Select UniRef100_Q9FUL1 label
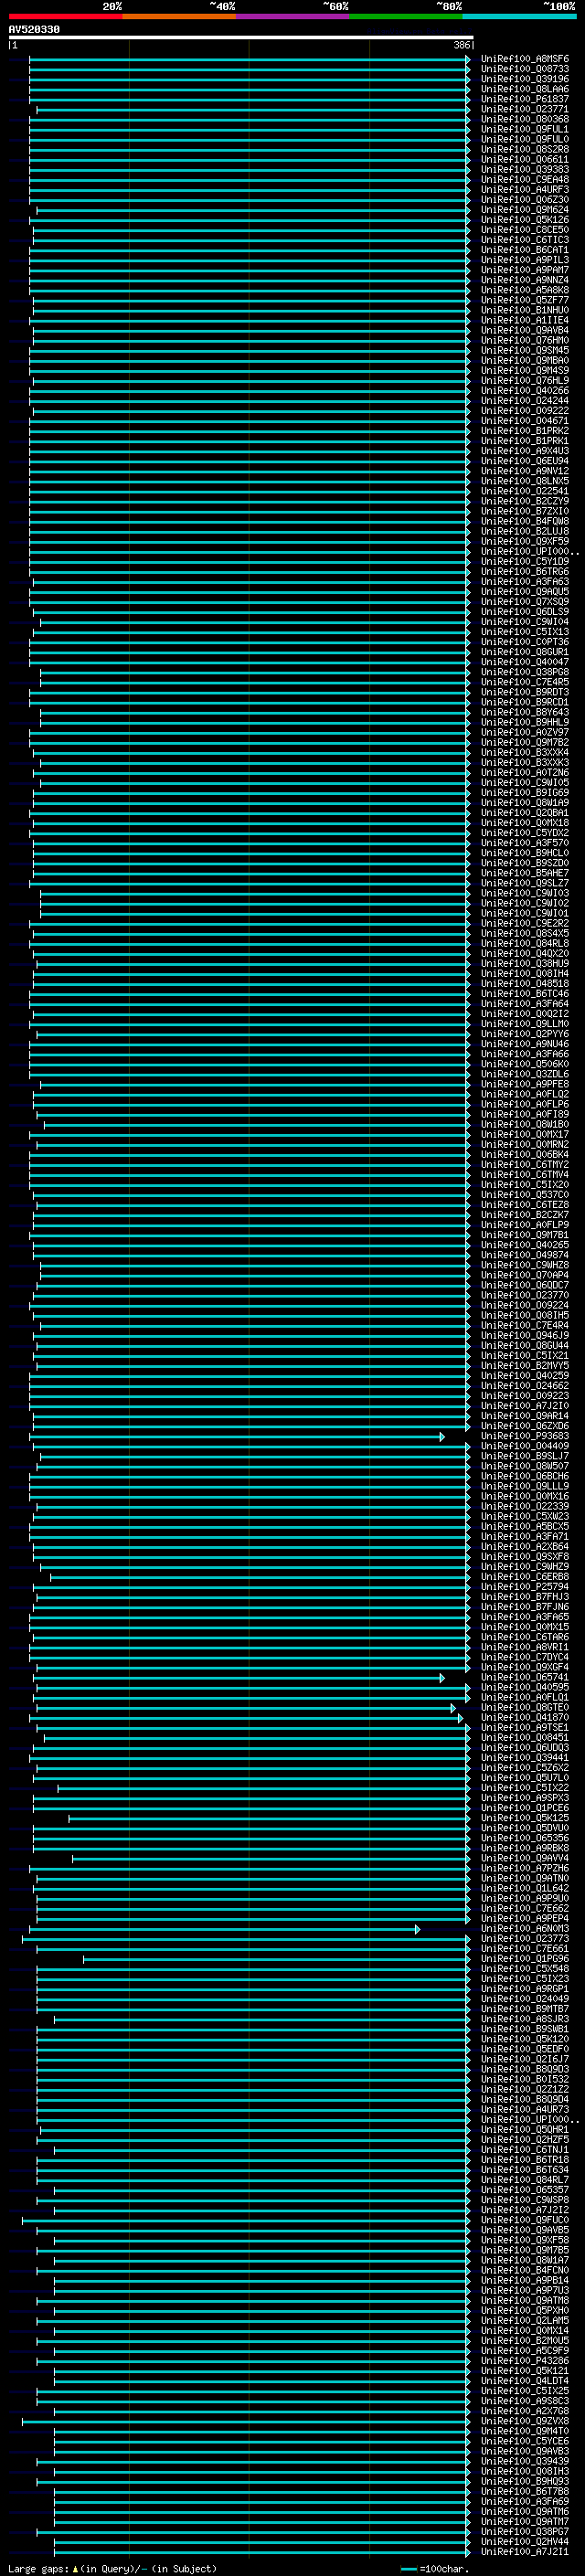 525,129
